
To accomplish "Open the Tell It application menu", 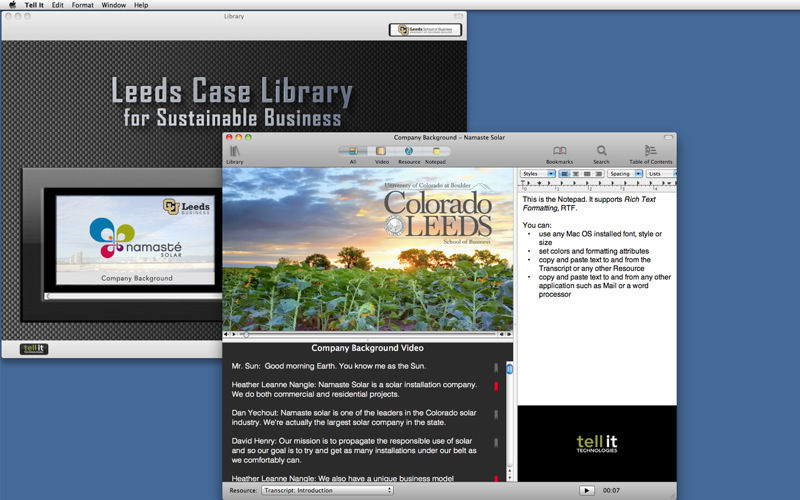I will click(x=34, y=5).
